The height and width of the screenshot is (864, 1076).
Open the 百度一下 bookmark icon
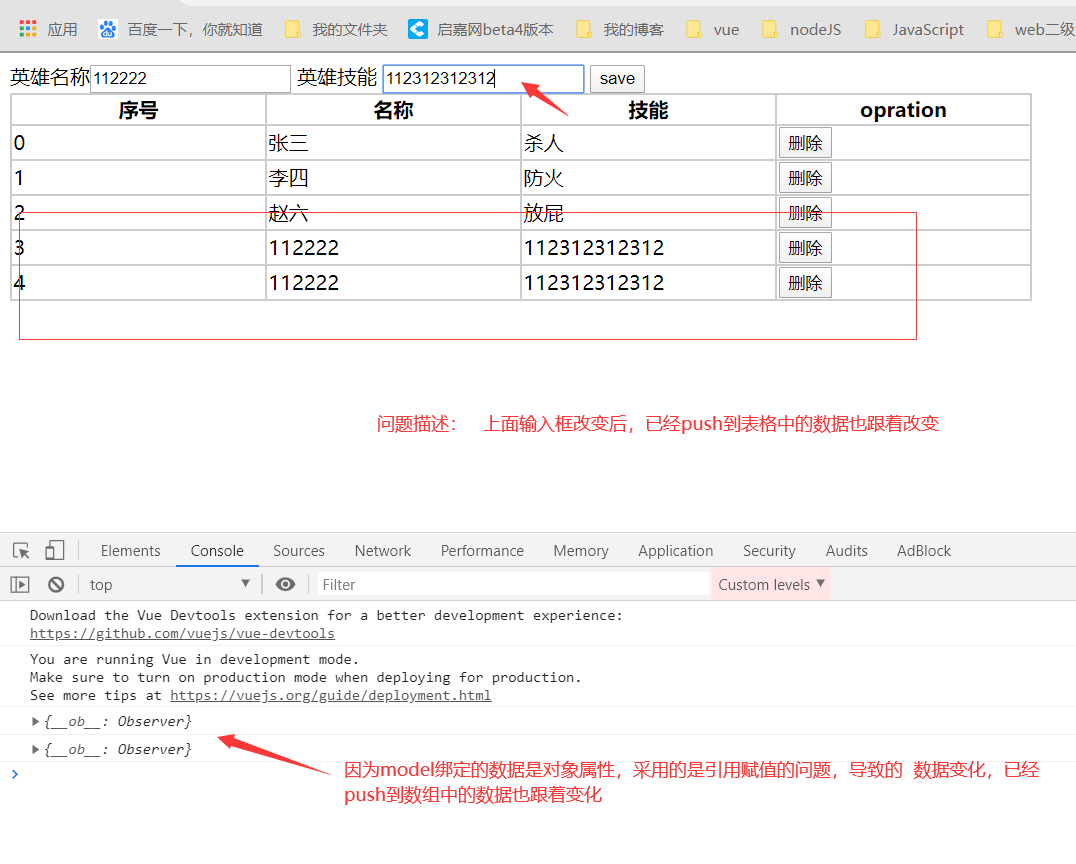click(108, 30)
